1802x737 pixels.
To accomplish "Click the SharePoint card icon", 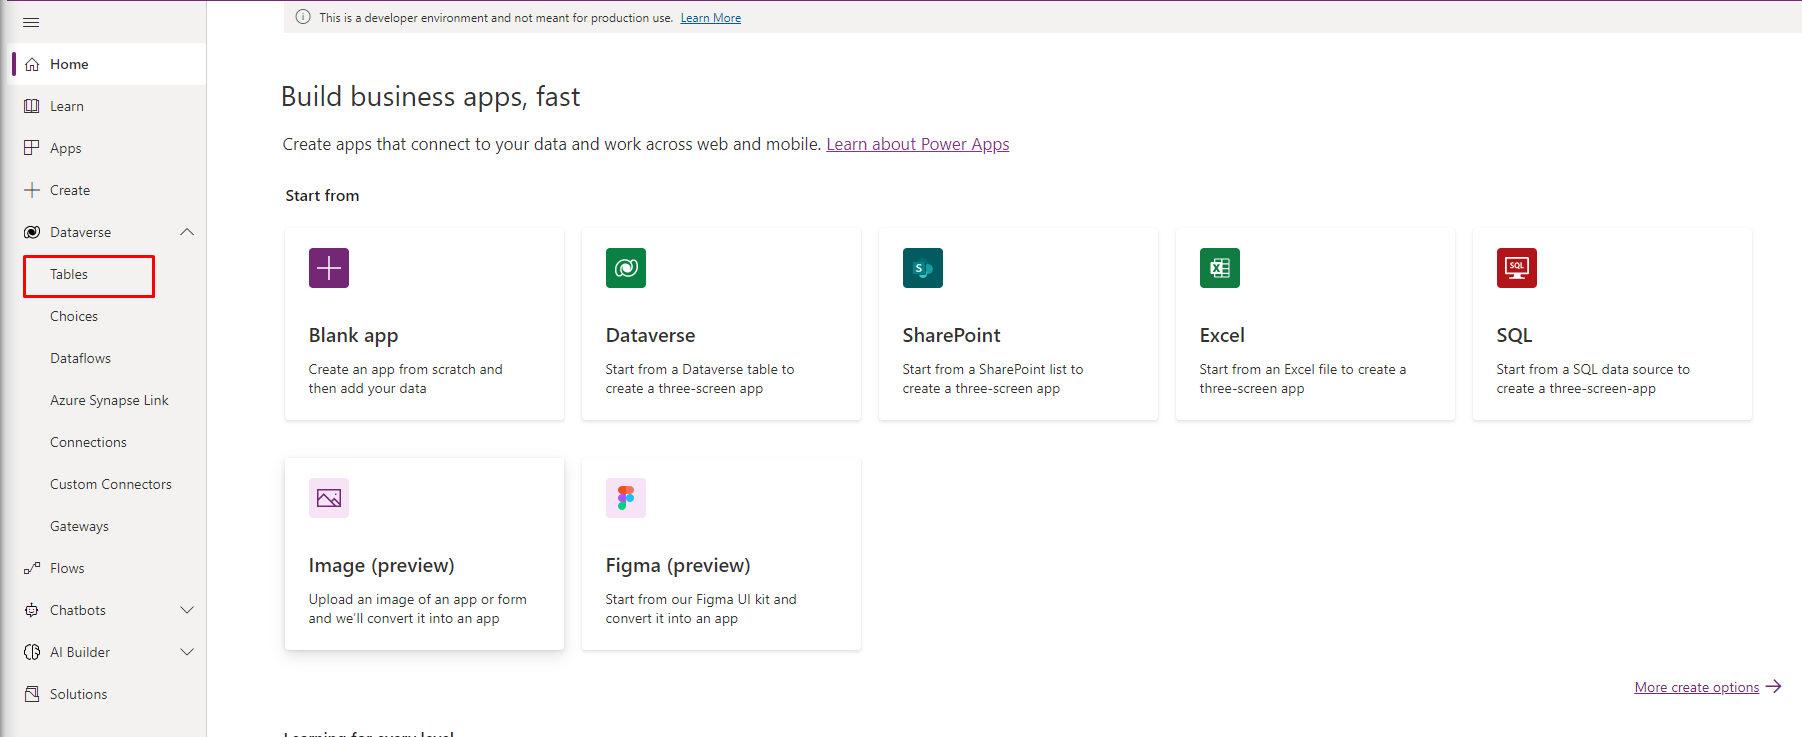I will pyautogui.click(x=923, y=268).
